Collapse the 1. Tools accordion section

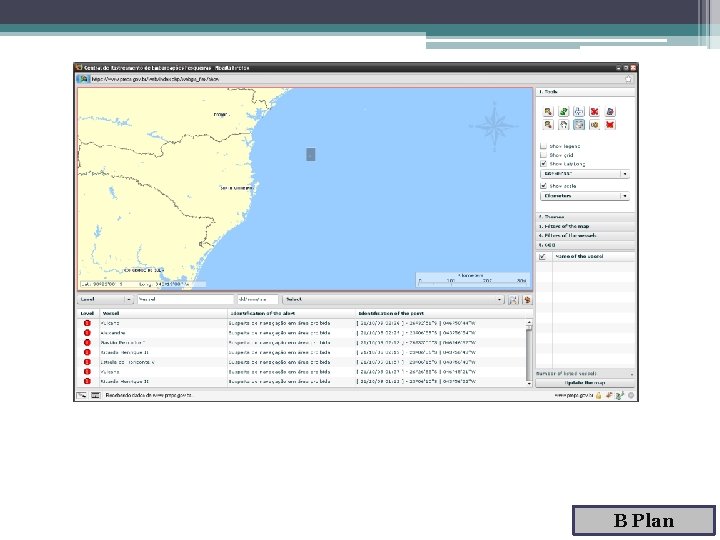[585, 92]
